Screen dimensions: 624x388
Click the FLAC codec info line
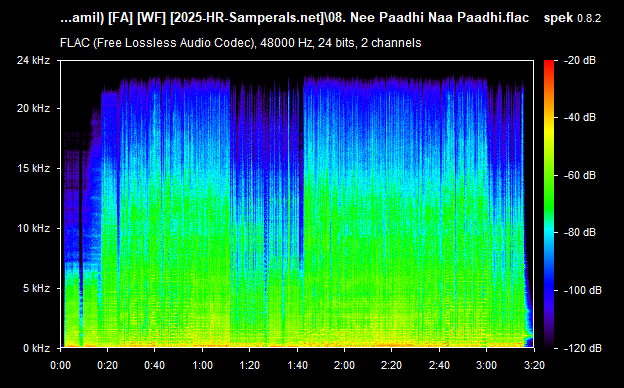click(x=240, y=43)
